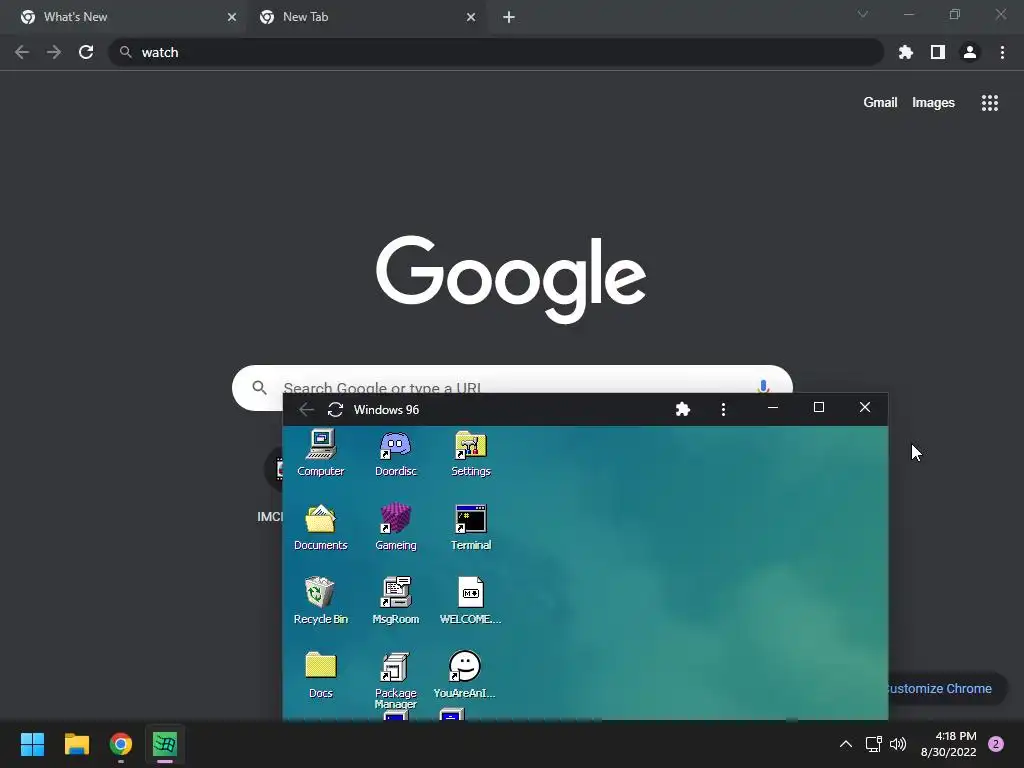Open the Docs folder icon
Screen dimensions: 1024x768
[321, 675]
